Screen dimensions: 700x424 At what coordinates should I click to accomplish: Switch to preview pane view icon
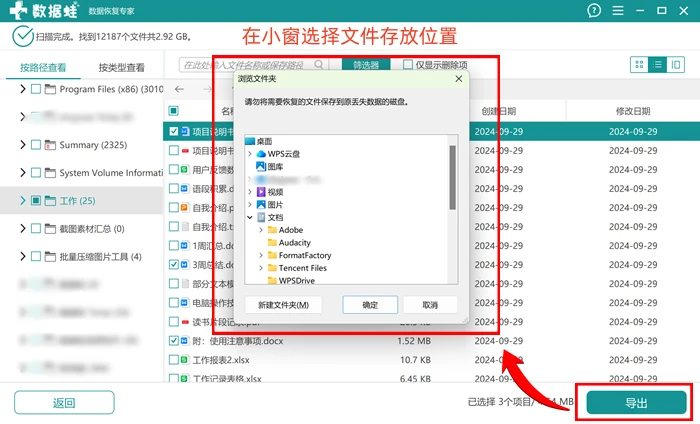(x=676, y=65)
